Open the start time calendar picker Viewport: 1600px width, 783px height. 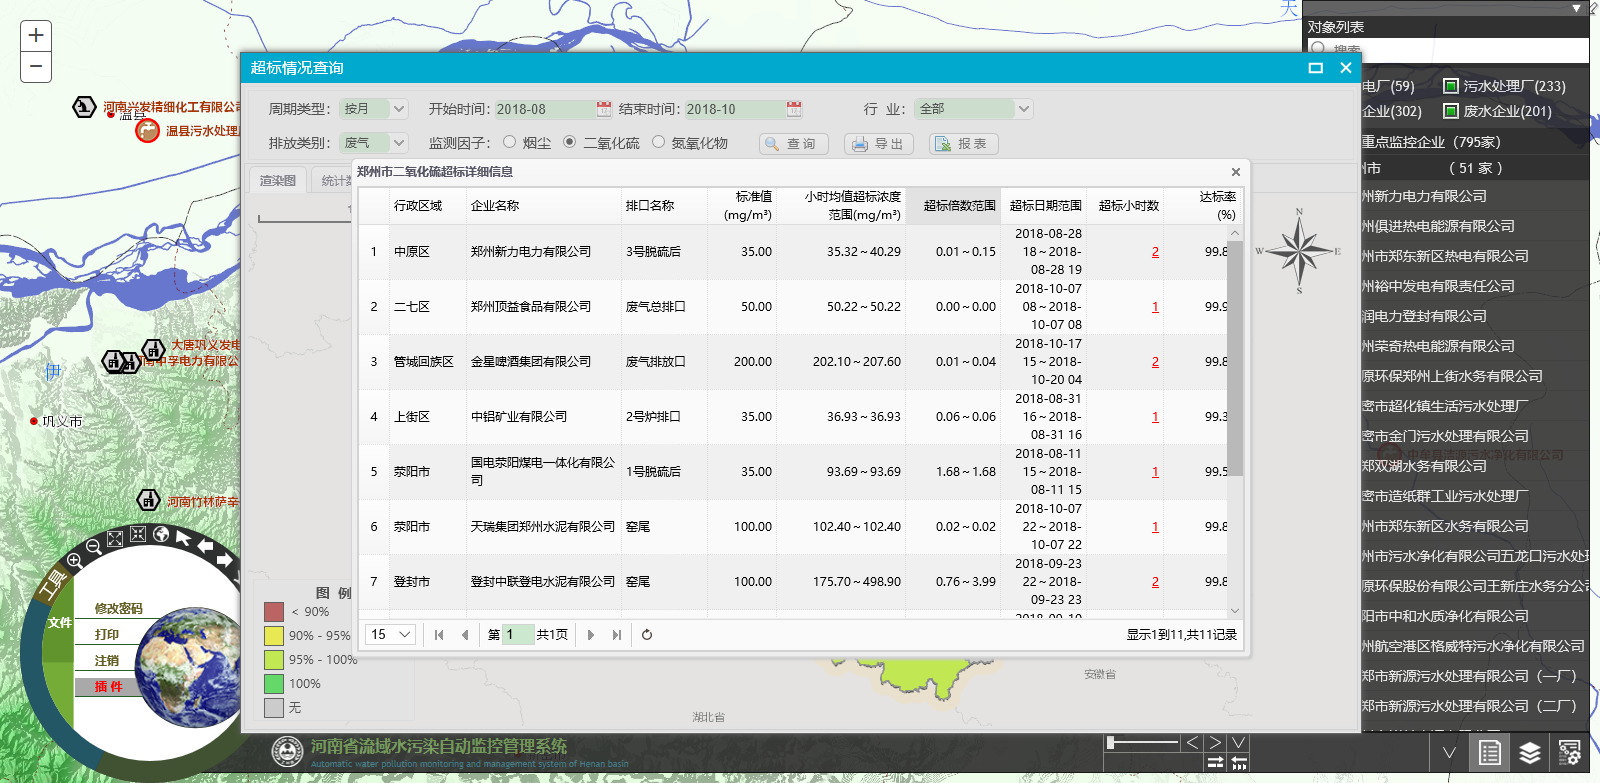point(604,109)
